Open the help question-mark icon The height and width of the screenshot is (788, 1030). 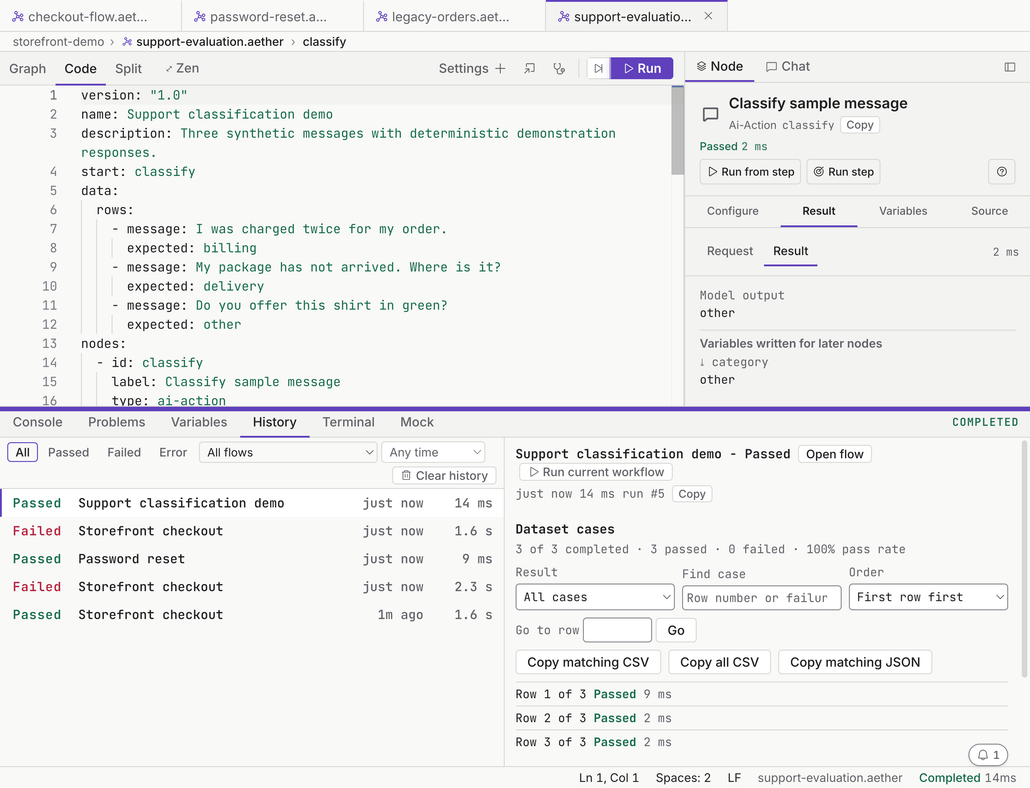point(1002,172)
